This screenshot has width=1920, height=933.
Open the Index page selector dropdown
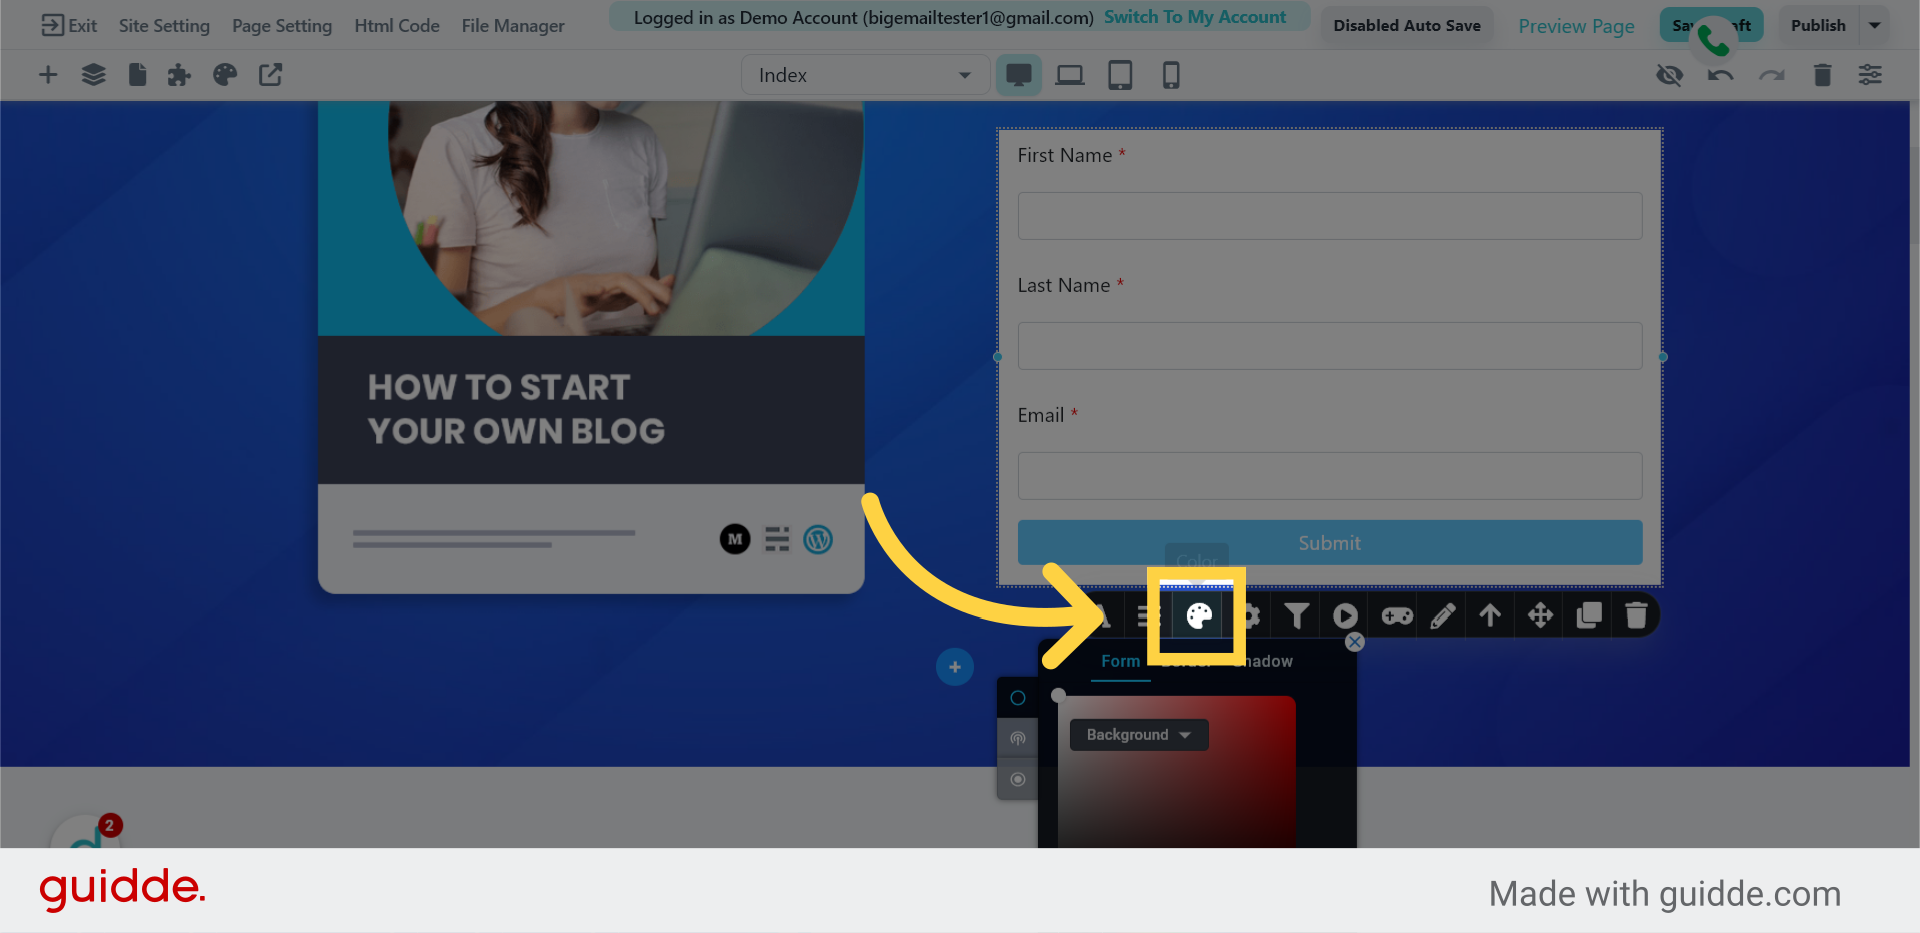[x=864, y=74]
